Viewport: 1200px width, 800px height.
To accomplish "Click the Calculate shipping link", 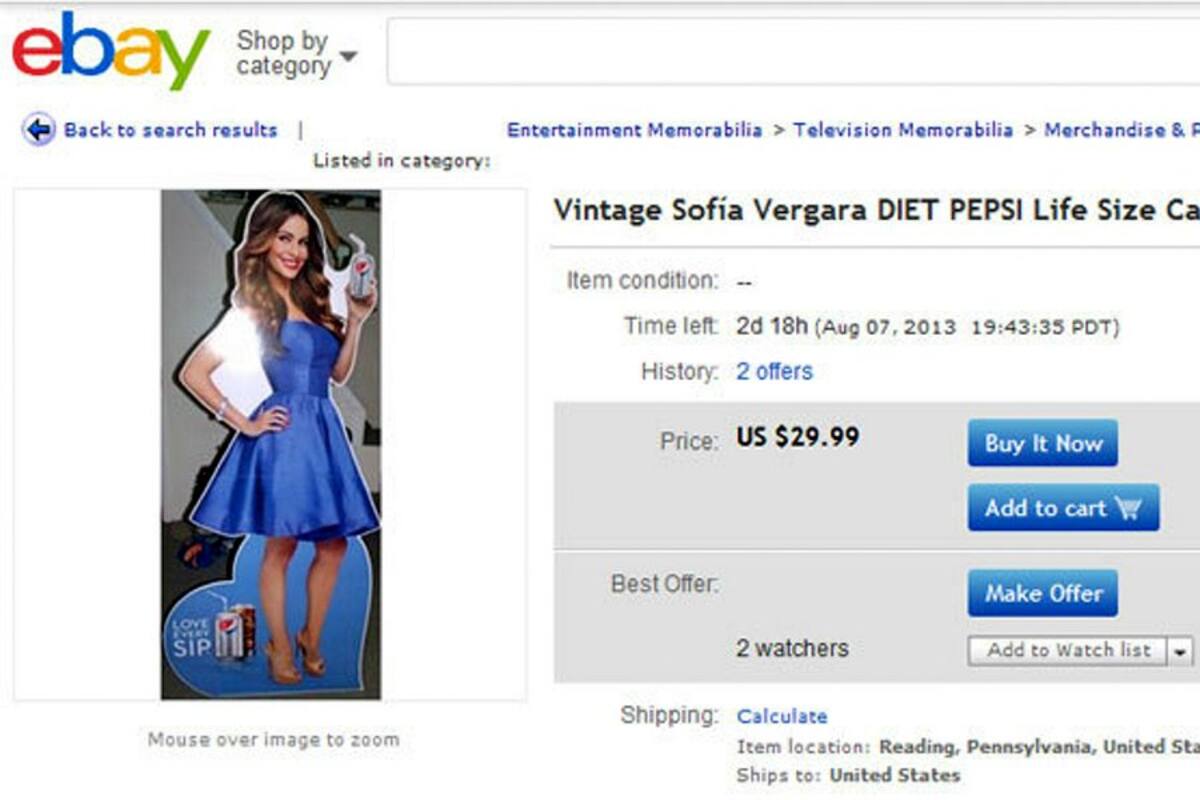I will (x=781, y=716).
